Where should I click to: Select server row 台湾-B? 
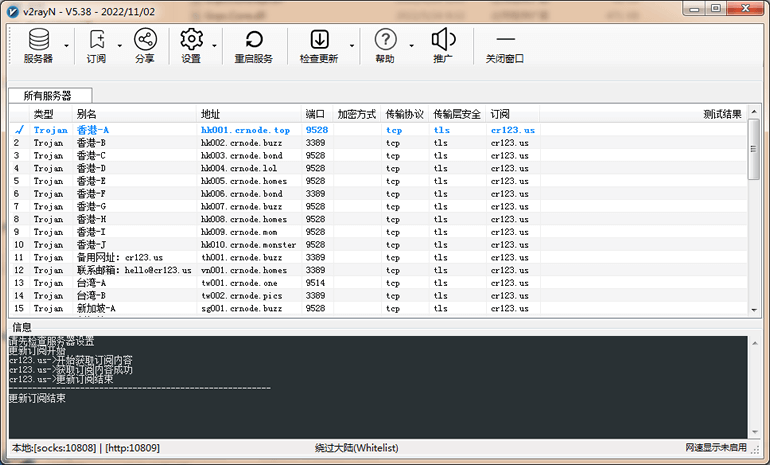pyautogui.click(x=378, y=296)
